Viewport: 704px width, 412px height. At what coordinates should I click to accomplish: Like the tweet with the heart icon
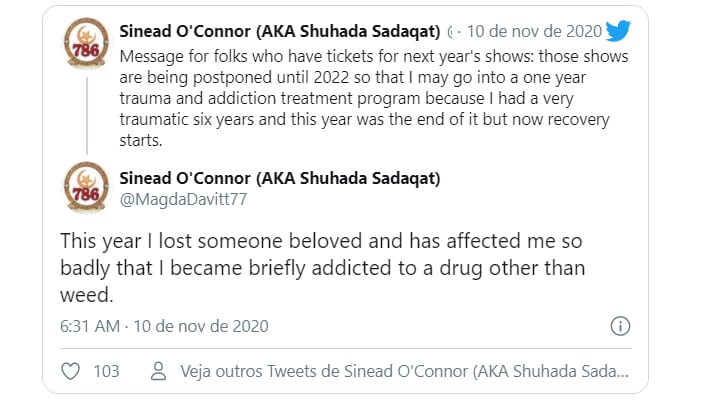click(70, 371)
